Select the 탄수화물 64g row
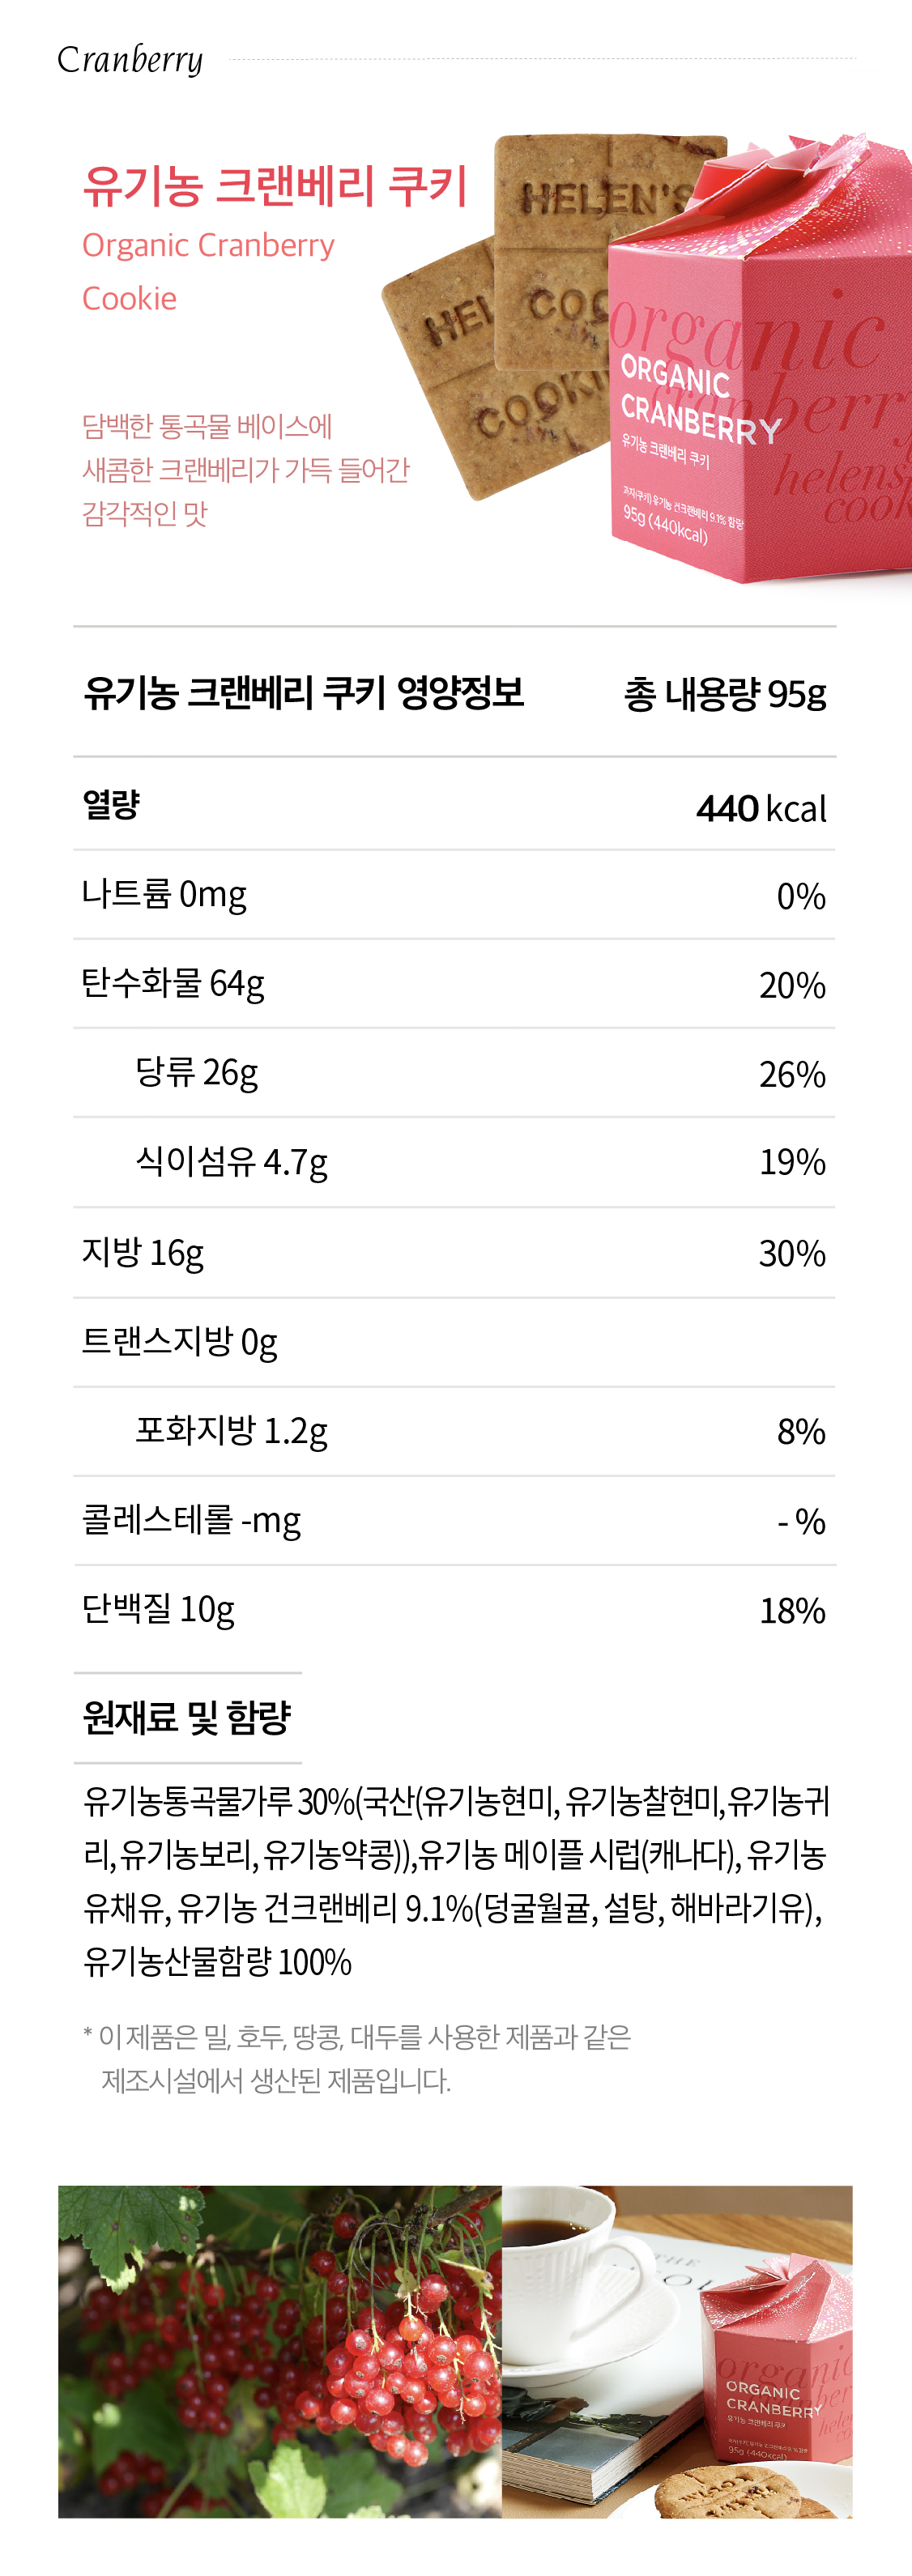 455,984
